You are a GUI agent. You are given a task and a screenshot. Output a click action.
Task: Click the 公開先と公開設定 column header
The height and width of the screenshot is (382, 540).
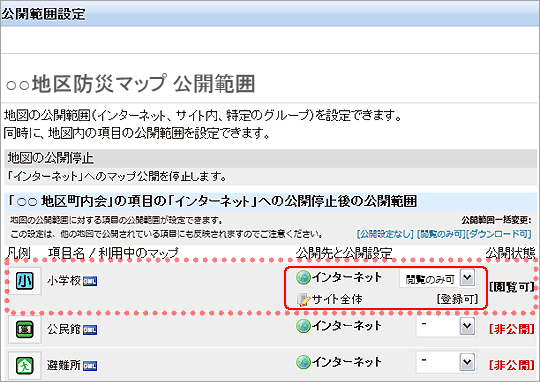[344, 253]
